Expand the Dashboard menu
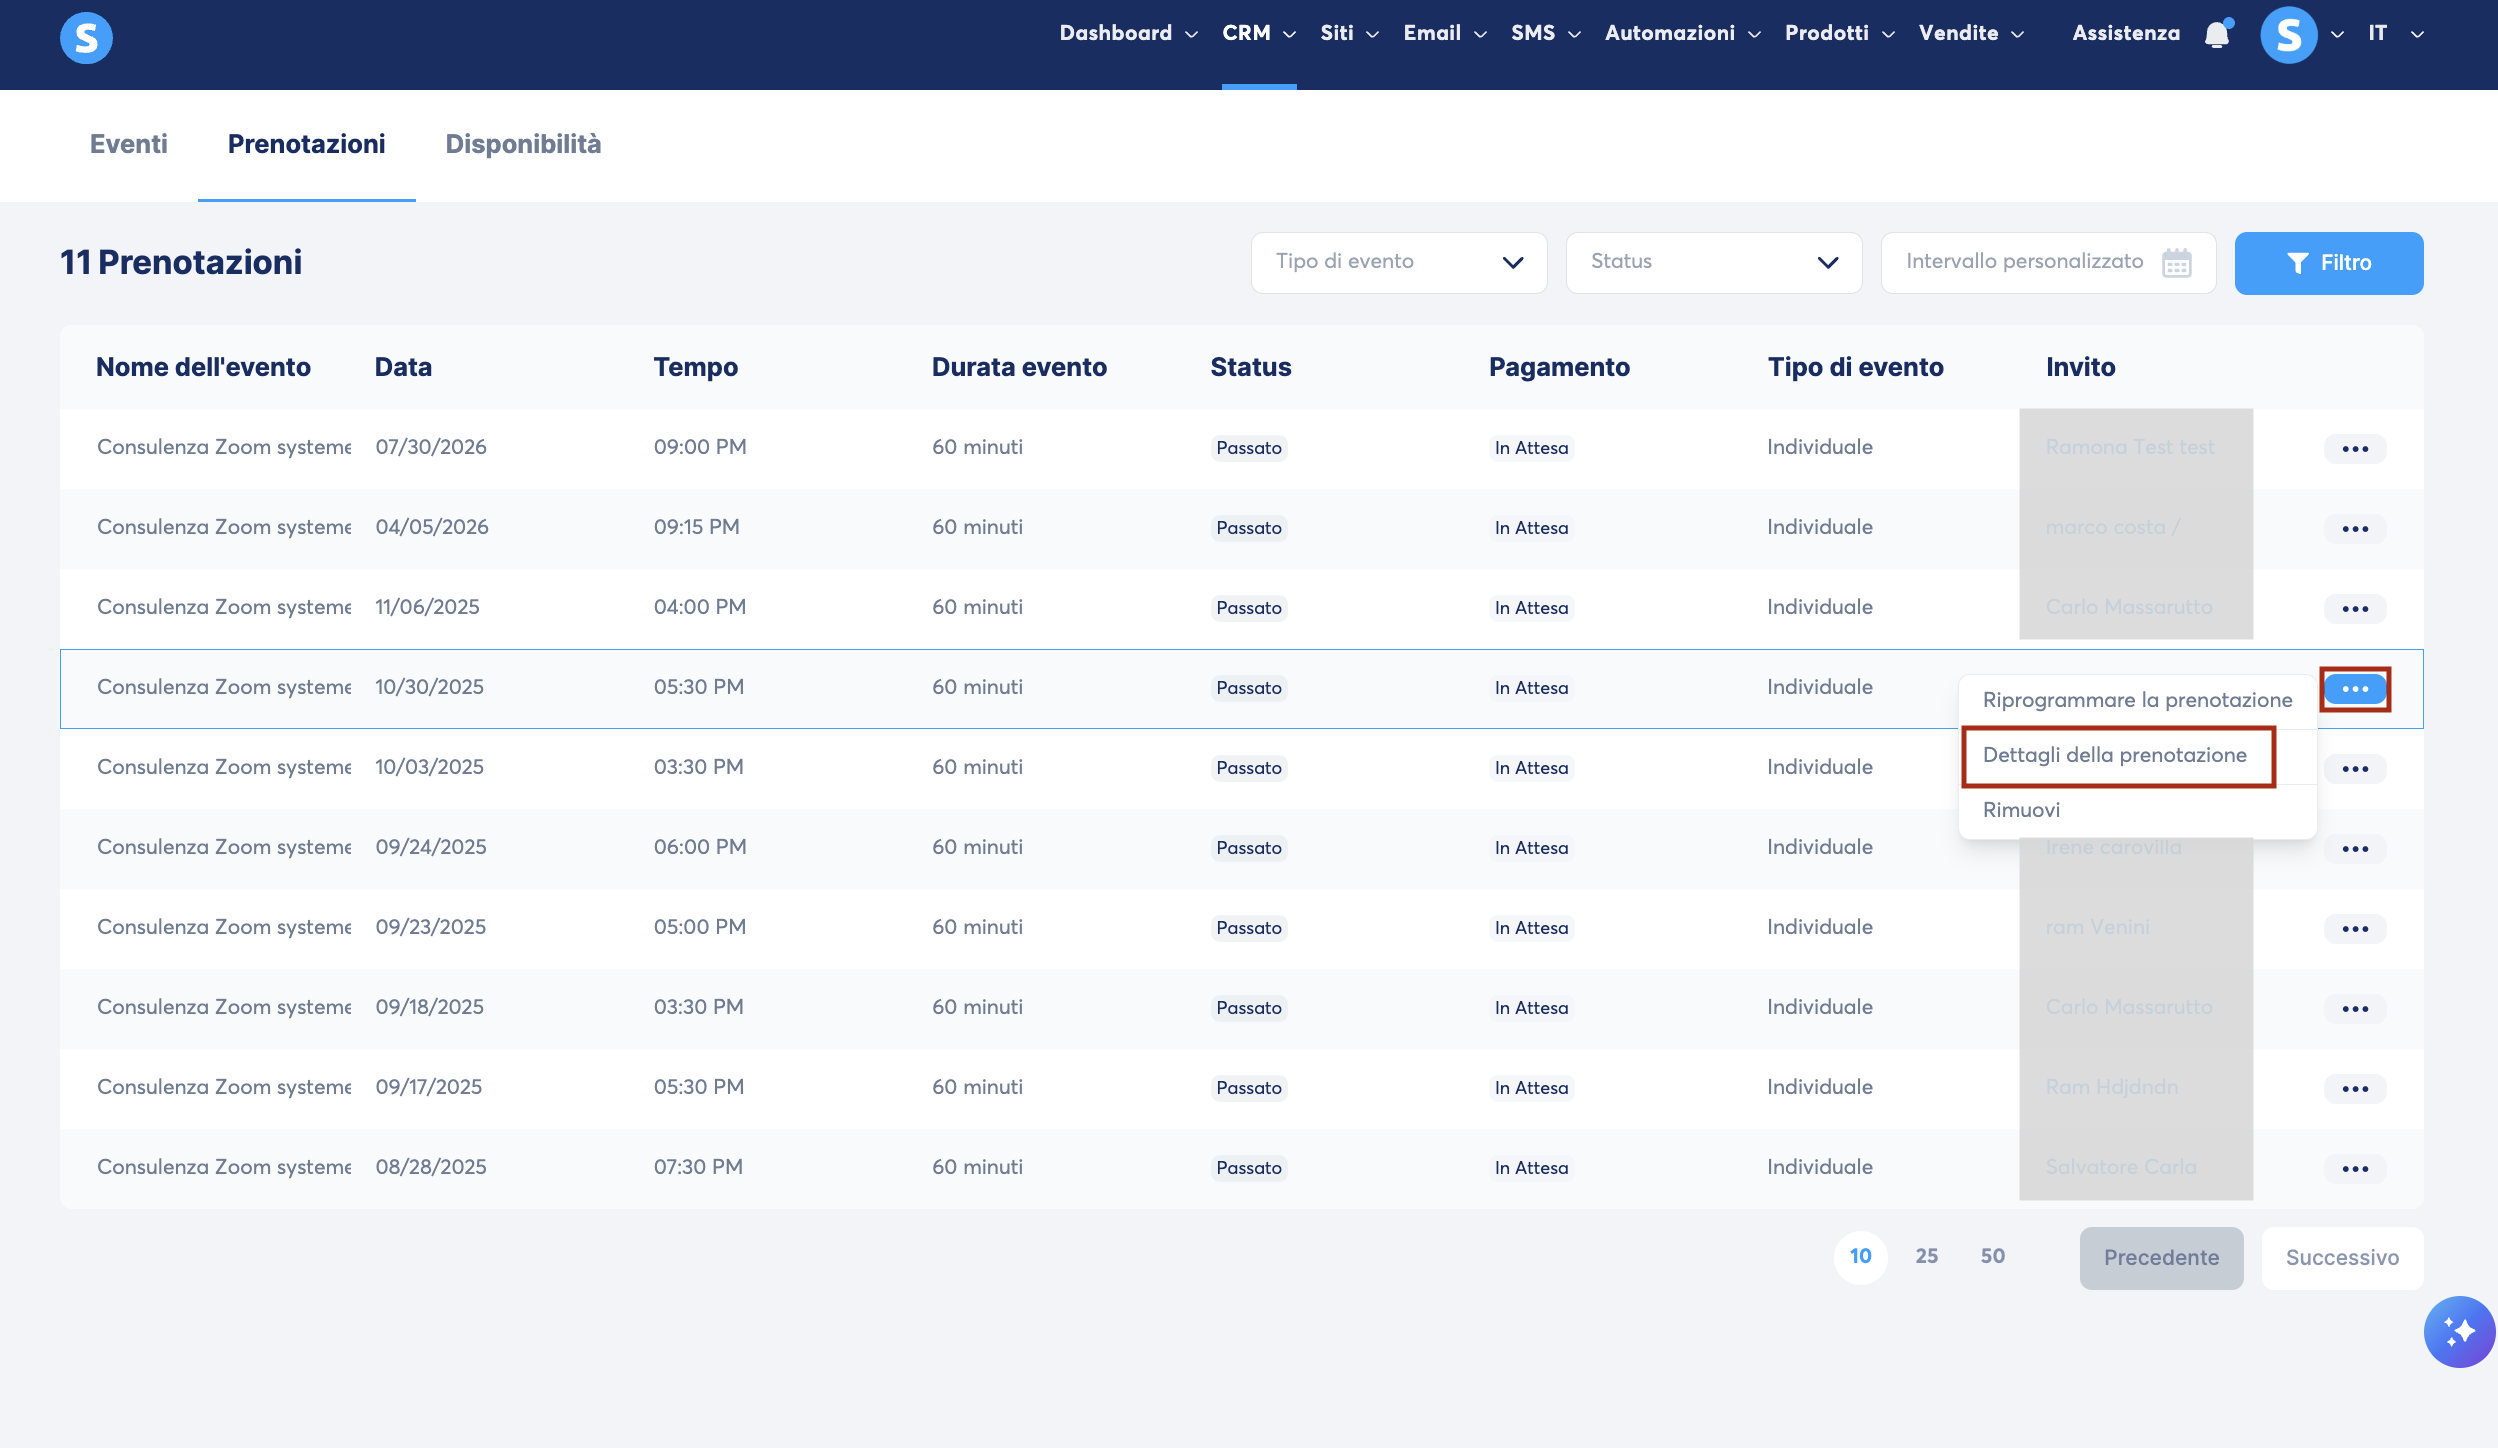Image resolution: width=2498 pixels, height=1448 pixels. (x=1128, y=33)
